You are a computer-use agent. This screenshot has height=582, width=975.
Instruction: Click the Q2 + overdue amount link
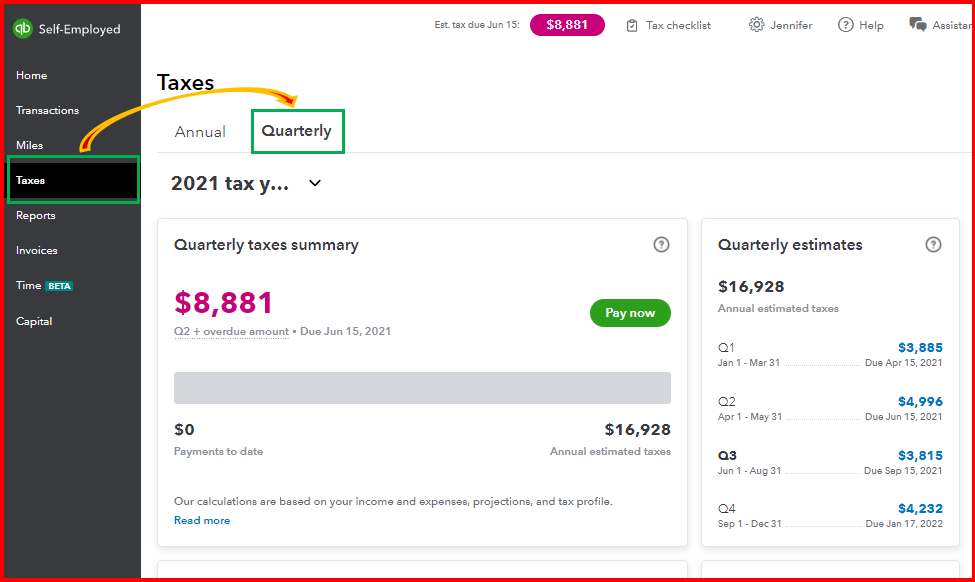coord(231,331)
